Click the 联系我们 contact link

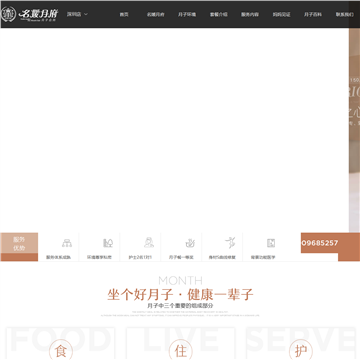345,14
